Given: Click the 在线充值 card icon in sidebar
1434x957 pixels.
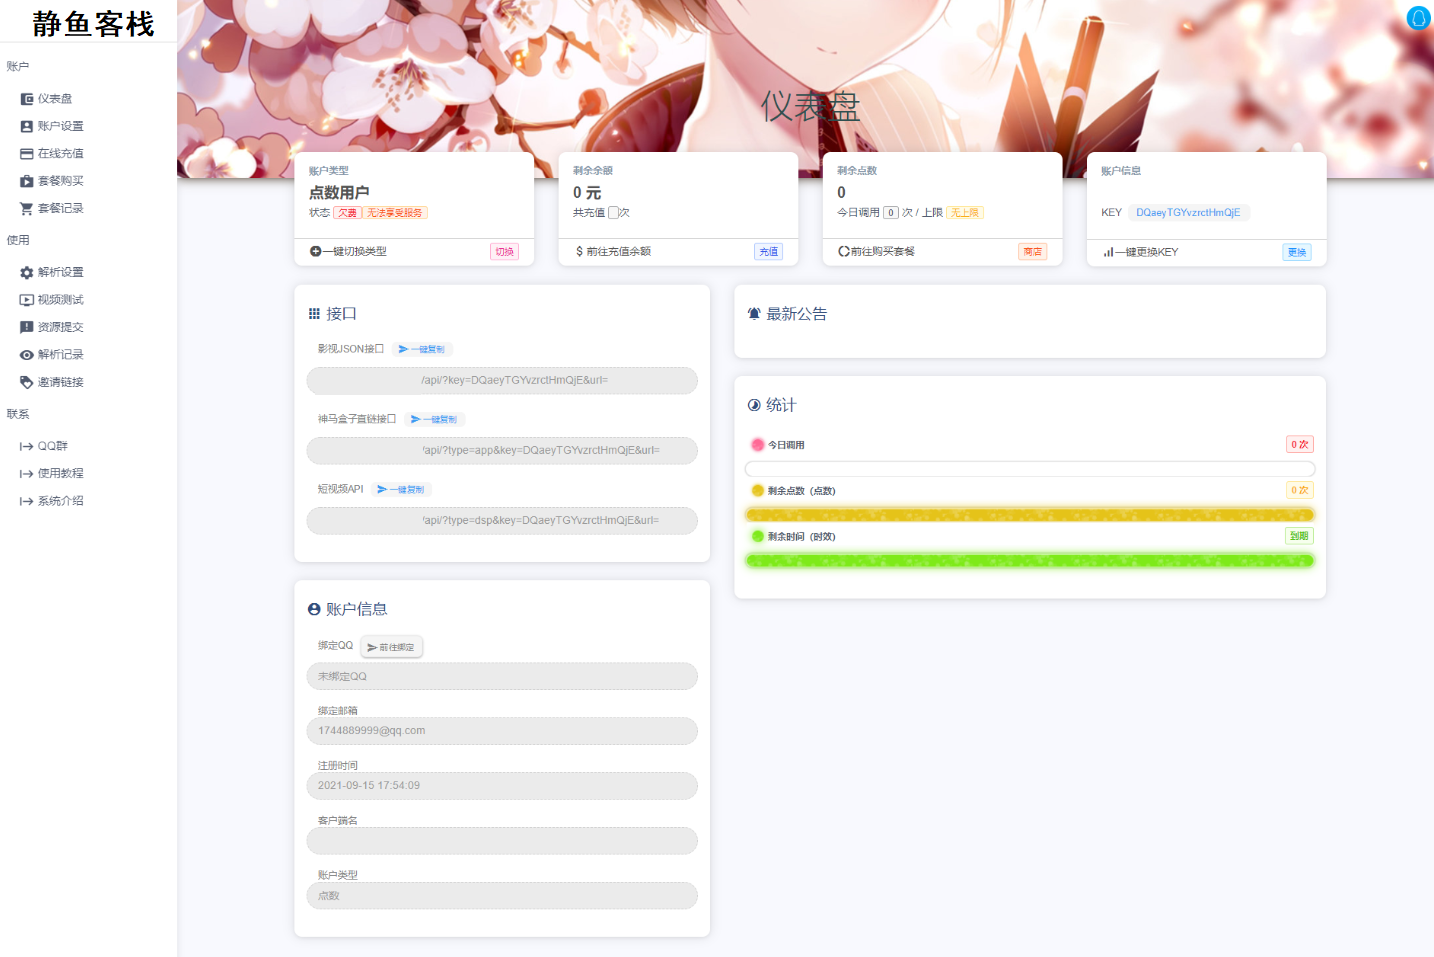Looking at the screenshot, I should pos(27,154).
